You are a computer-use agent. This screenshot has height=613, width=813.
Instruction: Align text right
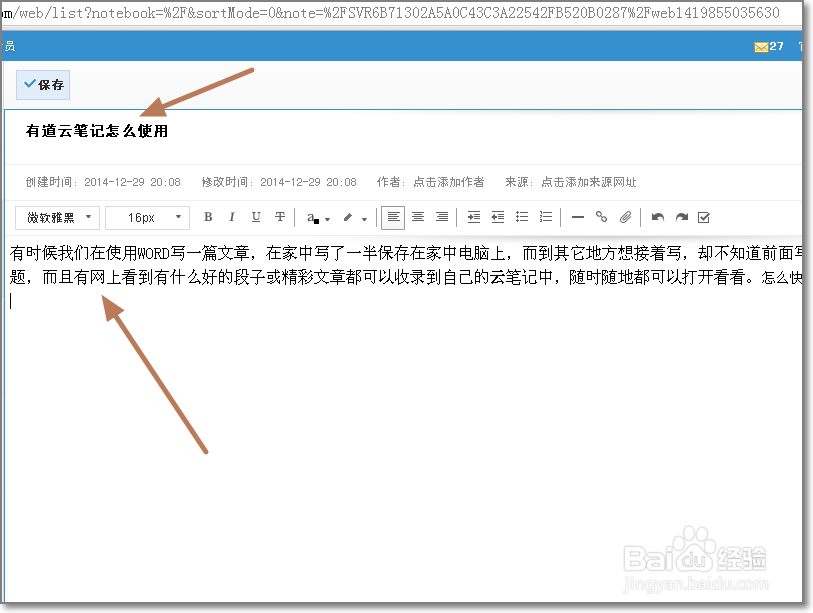442,217
